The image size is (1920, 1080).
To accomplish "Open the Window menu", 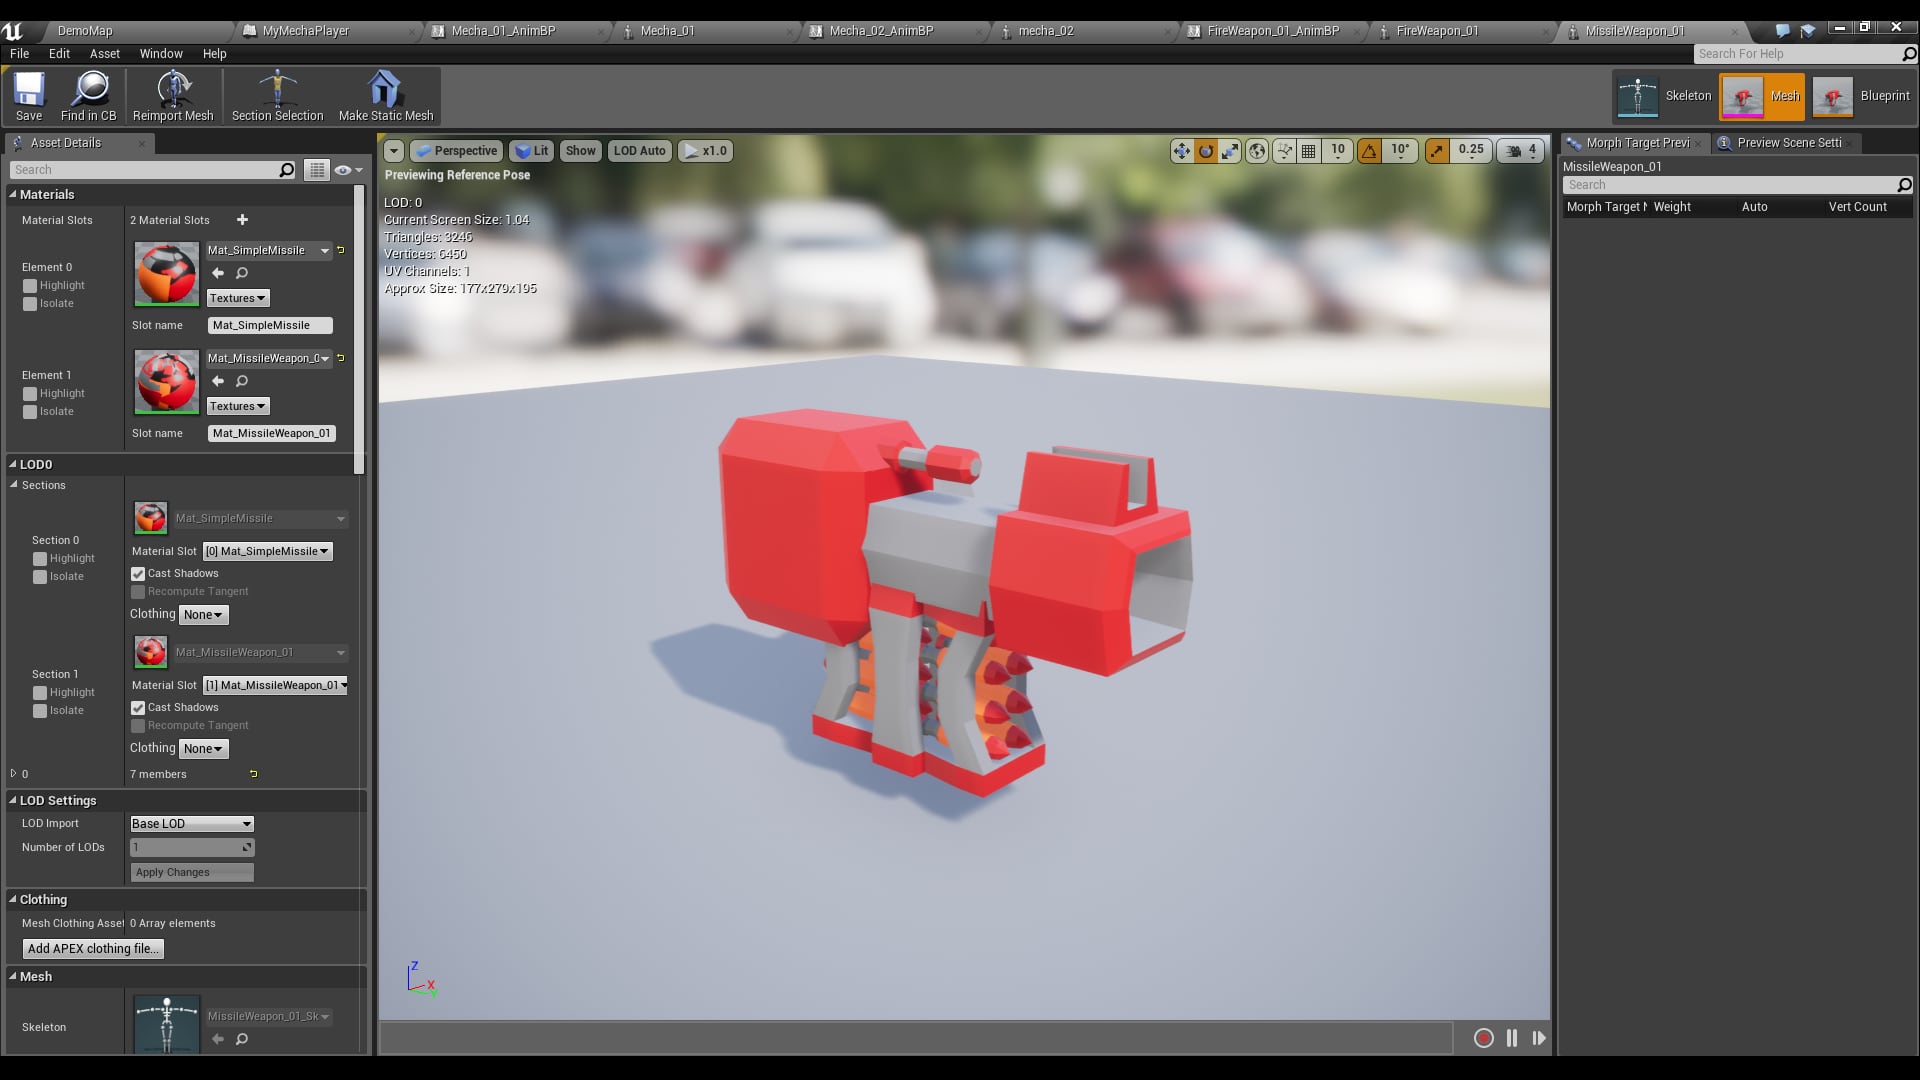I will (160, 54).
